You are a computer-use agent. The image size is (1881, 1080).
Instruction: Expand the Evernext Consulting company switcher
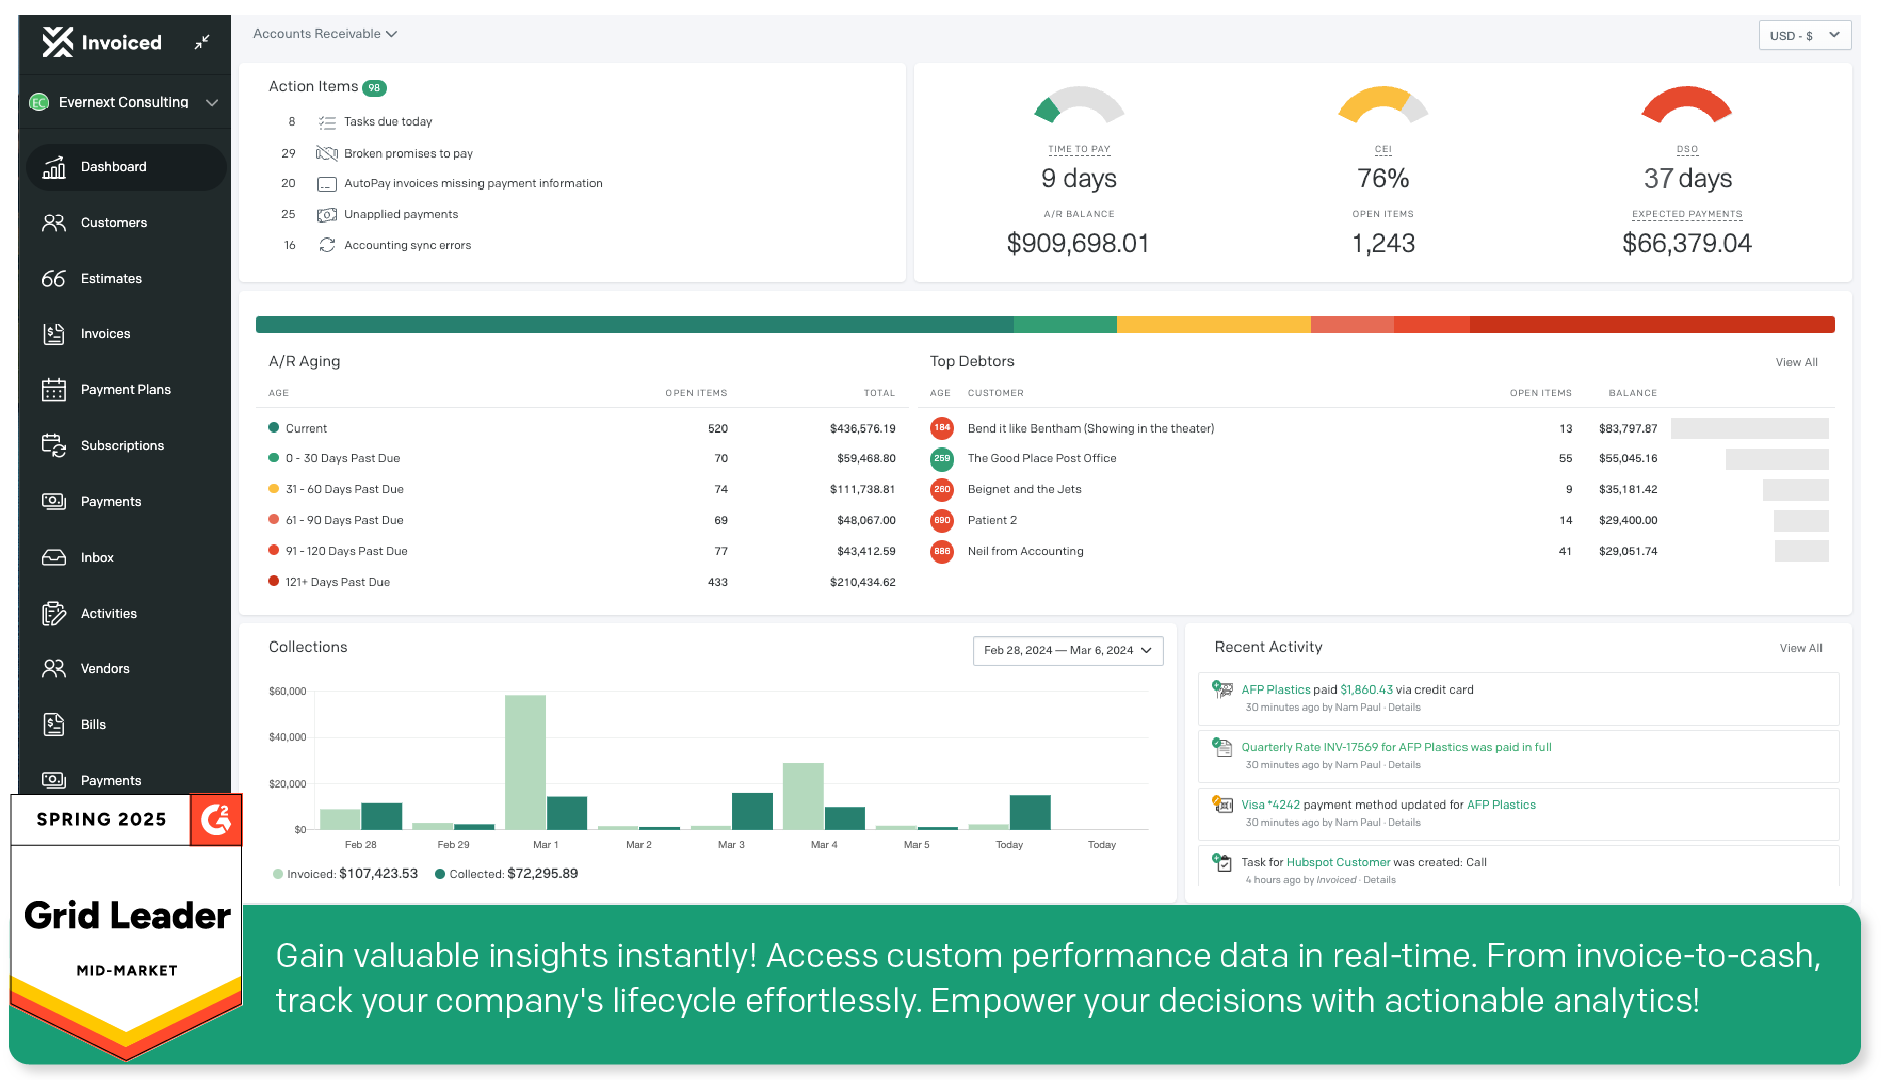(x=124, y=102)
